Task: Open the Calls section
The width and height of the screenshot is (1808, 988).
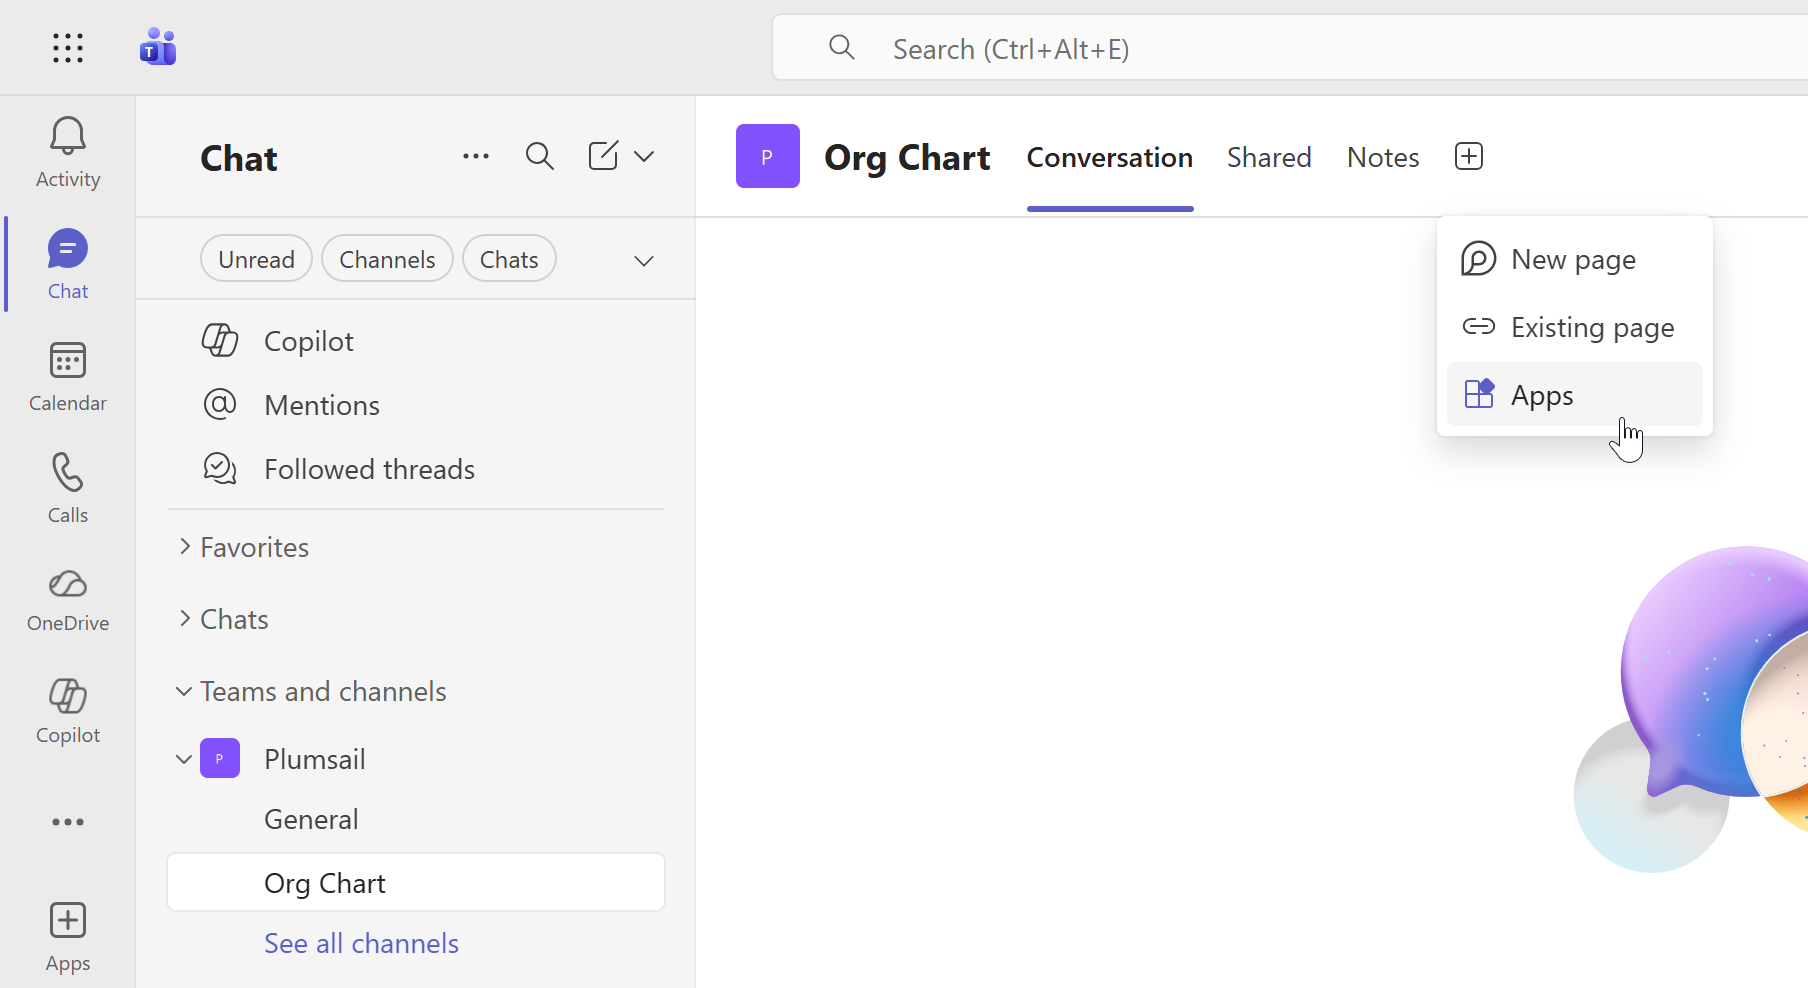Action: (x=67, y=487)
